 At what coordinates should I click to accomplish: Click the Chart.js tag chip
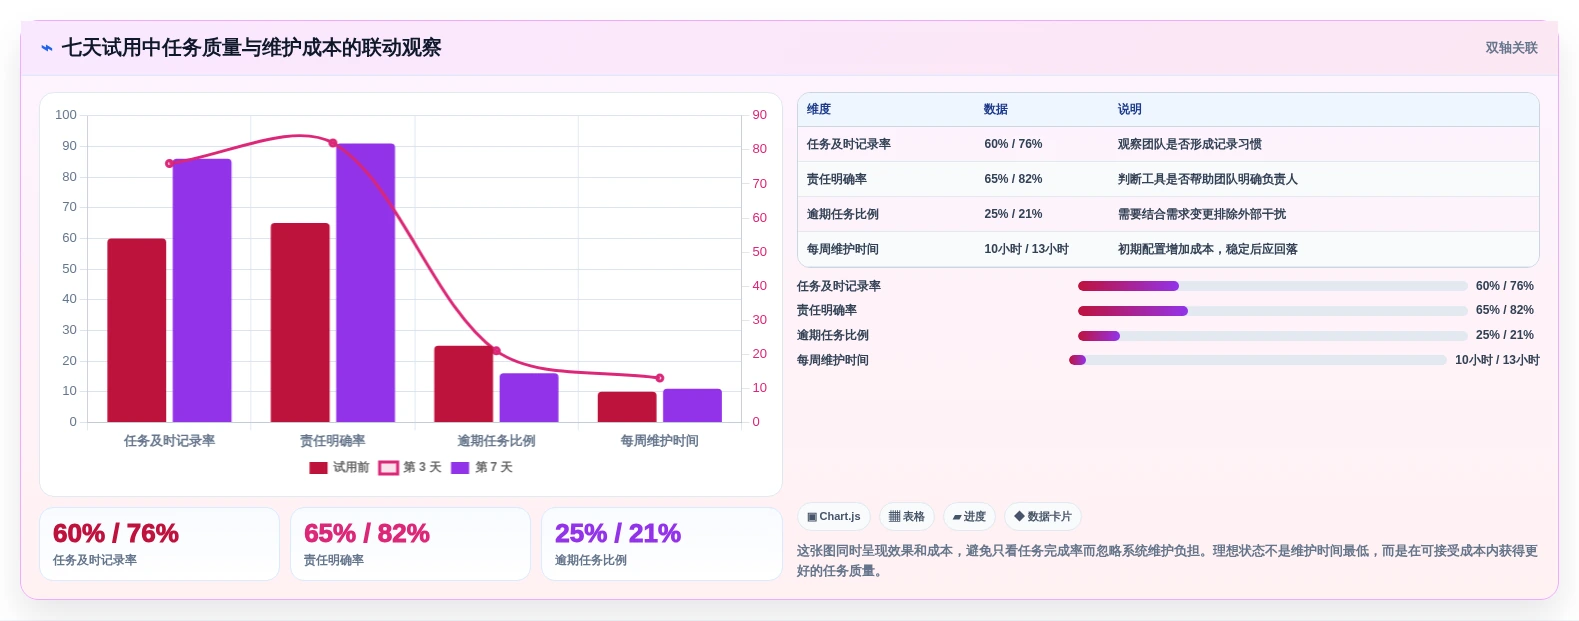click(x=834, y=517)
